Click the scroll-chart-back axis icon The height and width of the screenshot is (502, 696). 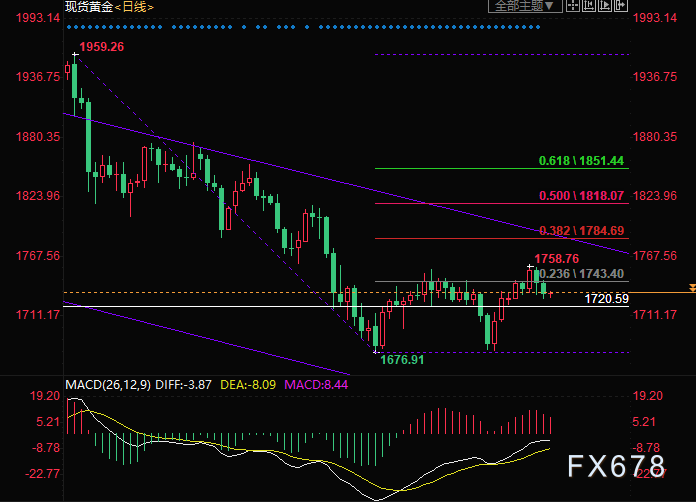pos(589,6)
